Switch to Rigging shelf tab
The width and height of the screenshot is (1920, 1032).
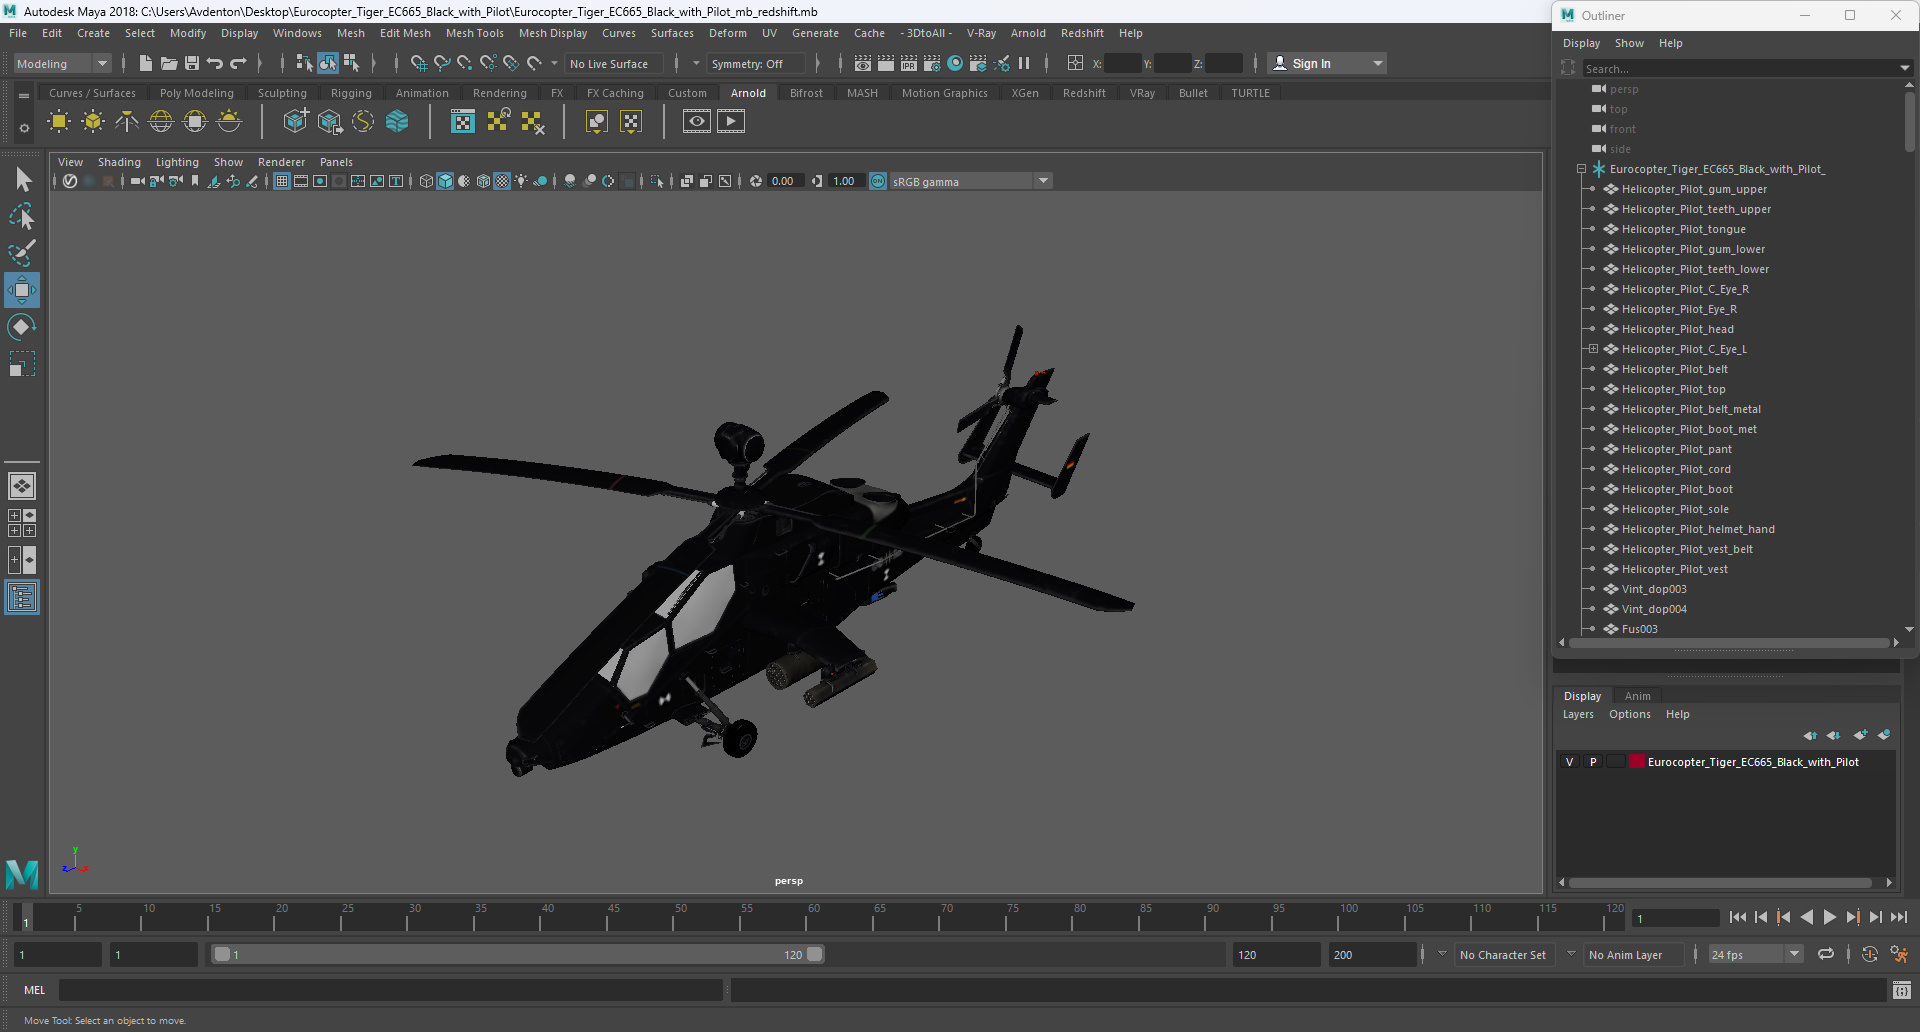(351, 93)
